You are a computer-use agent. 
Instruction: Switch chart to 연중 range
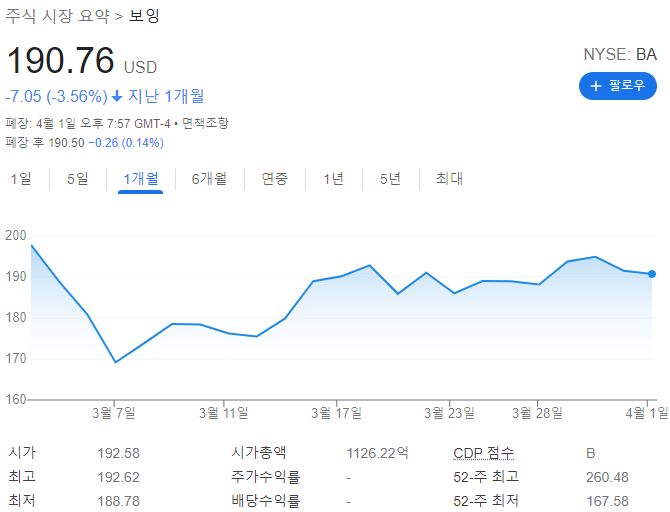click(x=274, y=179)
